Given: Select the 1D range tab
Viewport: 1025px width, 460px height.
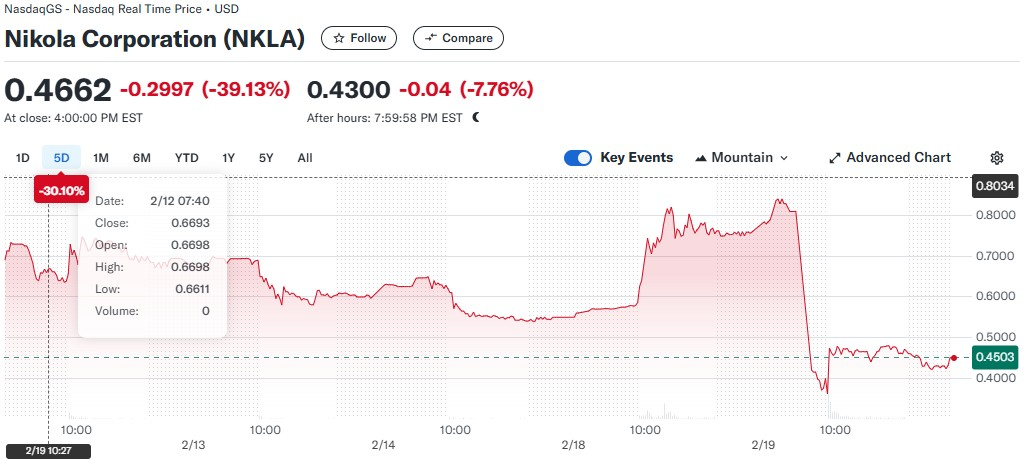Looking at the screenshot, I should click(23, 157).
